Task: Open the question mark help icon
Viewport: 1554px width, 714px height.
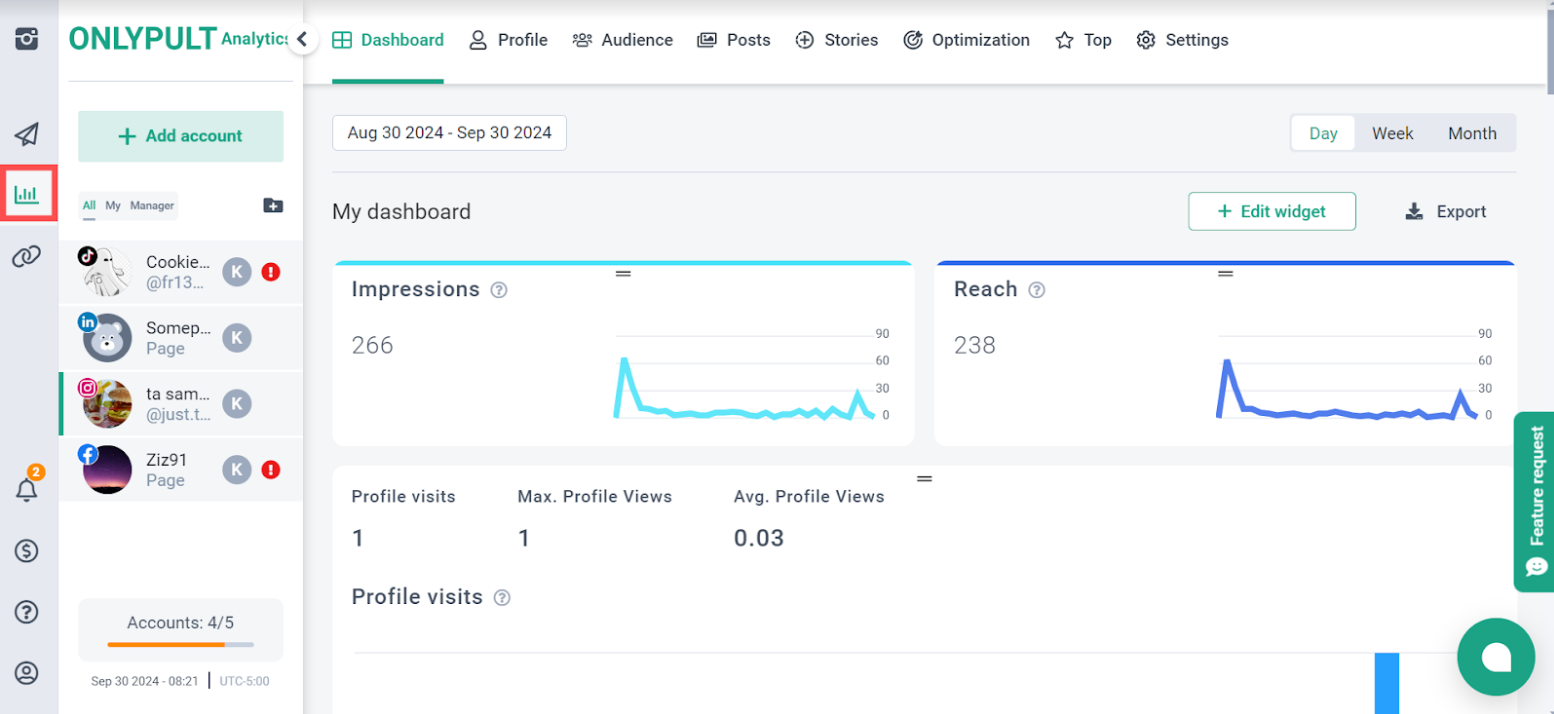Action: tap(27, 611)
